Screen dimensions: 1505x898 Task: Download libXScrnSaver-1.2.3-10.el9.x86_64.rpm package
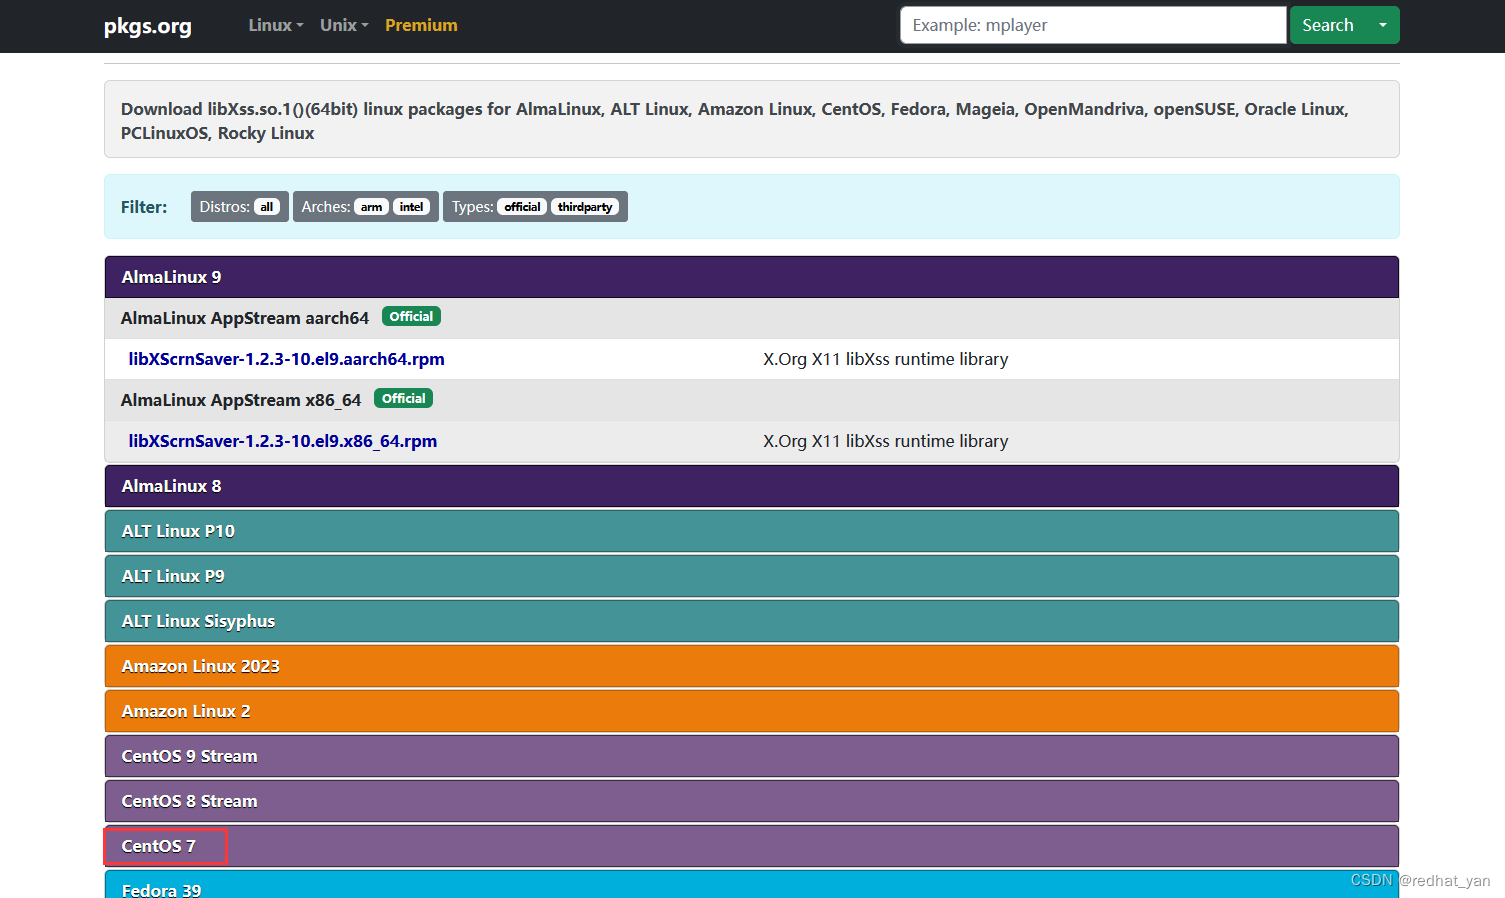pyautogui.click(x=283, y=441)
